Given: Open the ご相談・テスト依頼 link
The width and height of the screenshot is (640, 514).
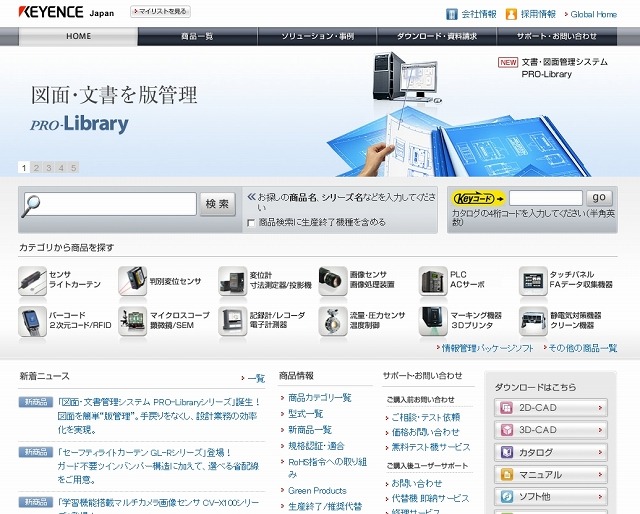Looking at the screenshot, I should pyautogui.click(x=426, y=417).
